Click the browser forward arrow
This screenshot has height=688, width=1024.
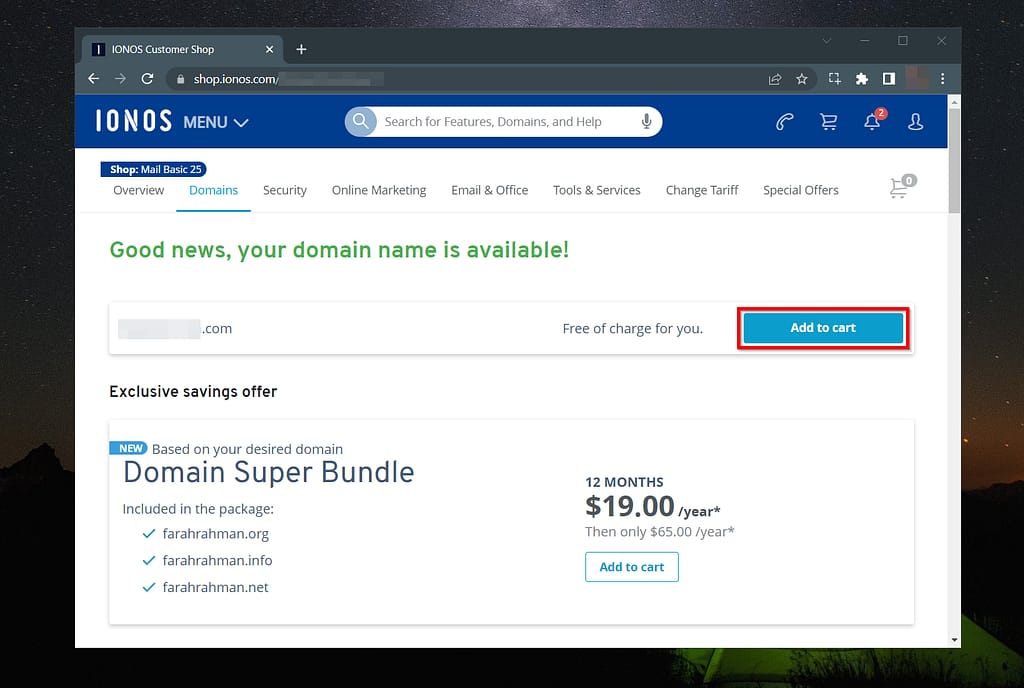[120, 79]
